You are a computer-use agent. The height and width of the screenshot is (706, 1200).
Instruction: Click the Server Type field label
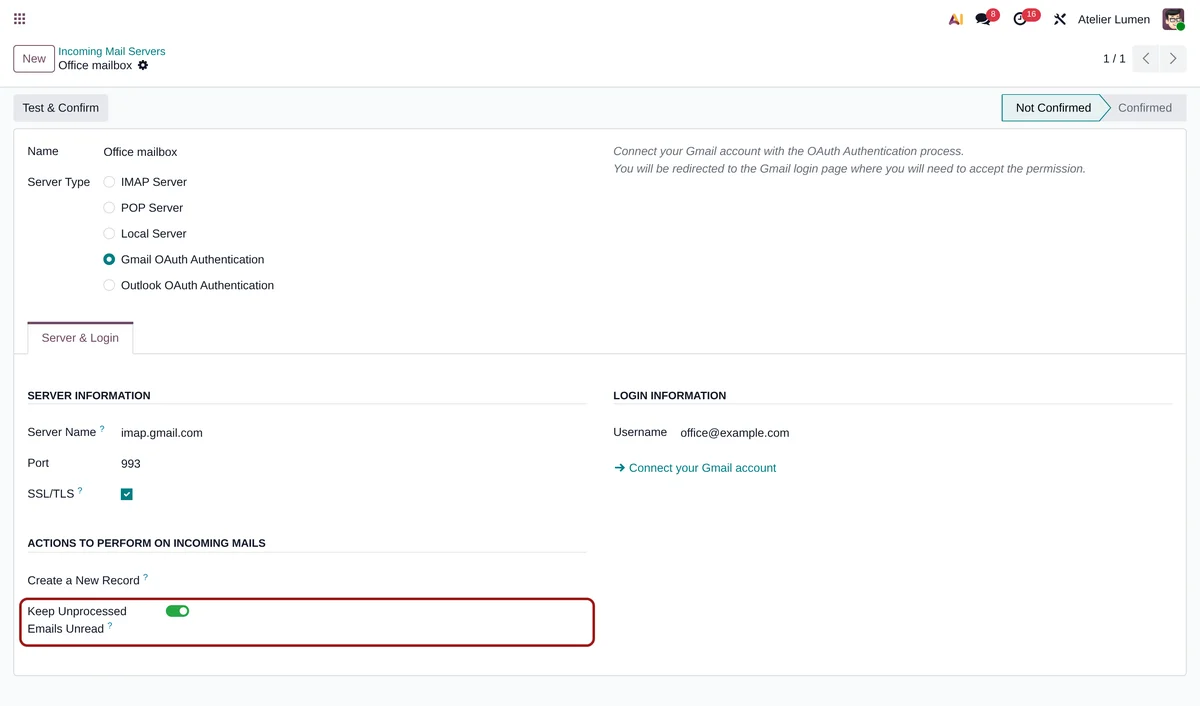59,182
